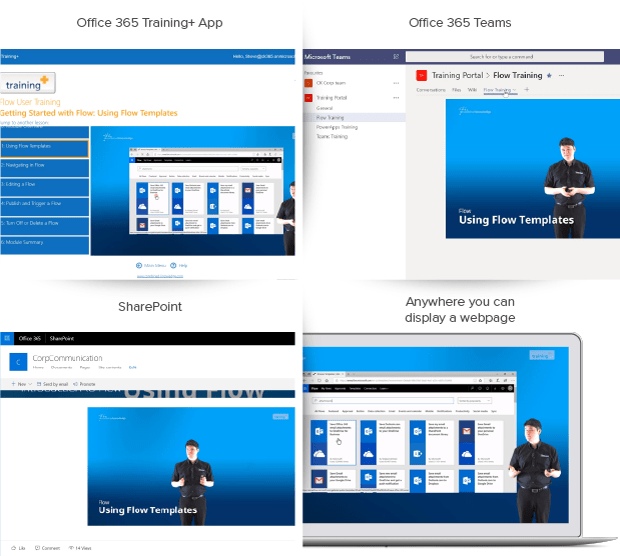Click the CK Corp team avatar icon
Viewport: 620px width, 556px height.
[308, 83]
